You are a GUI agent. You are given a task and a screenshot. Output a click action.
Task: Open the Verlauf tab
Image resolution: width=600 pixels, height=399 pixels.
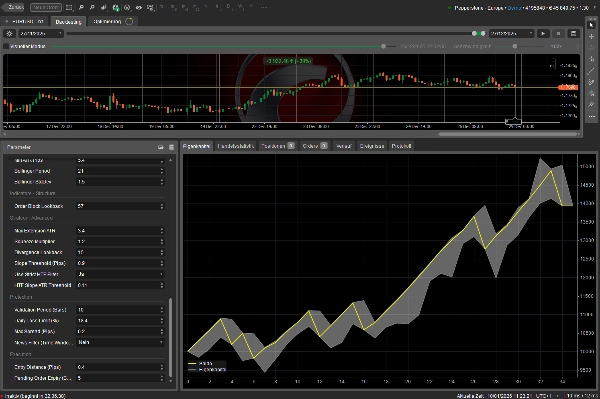(343, 146)
